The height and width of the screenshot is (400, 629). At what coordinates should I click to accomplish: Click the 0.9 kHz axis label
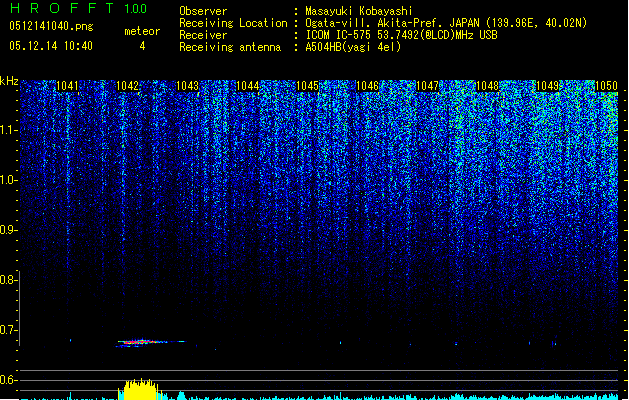click(x=8, y=230)
